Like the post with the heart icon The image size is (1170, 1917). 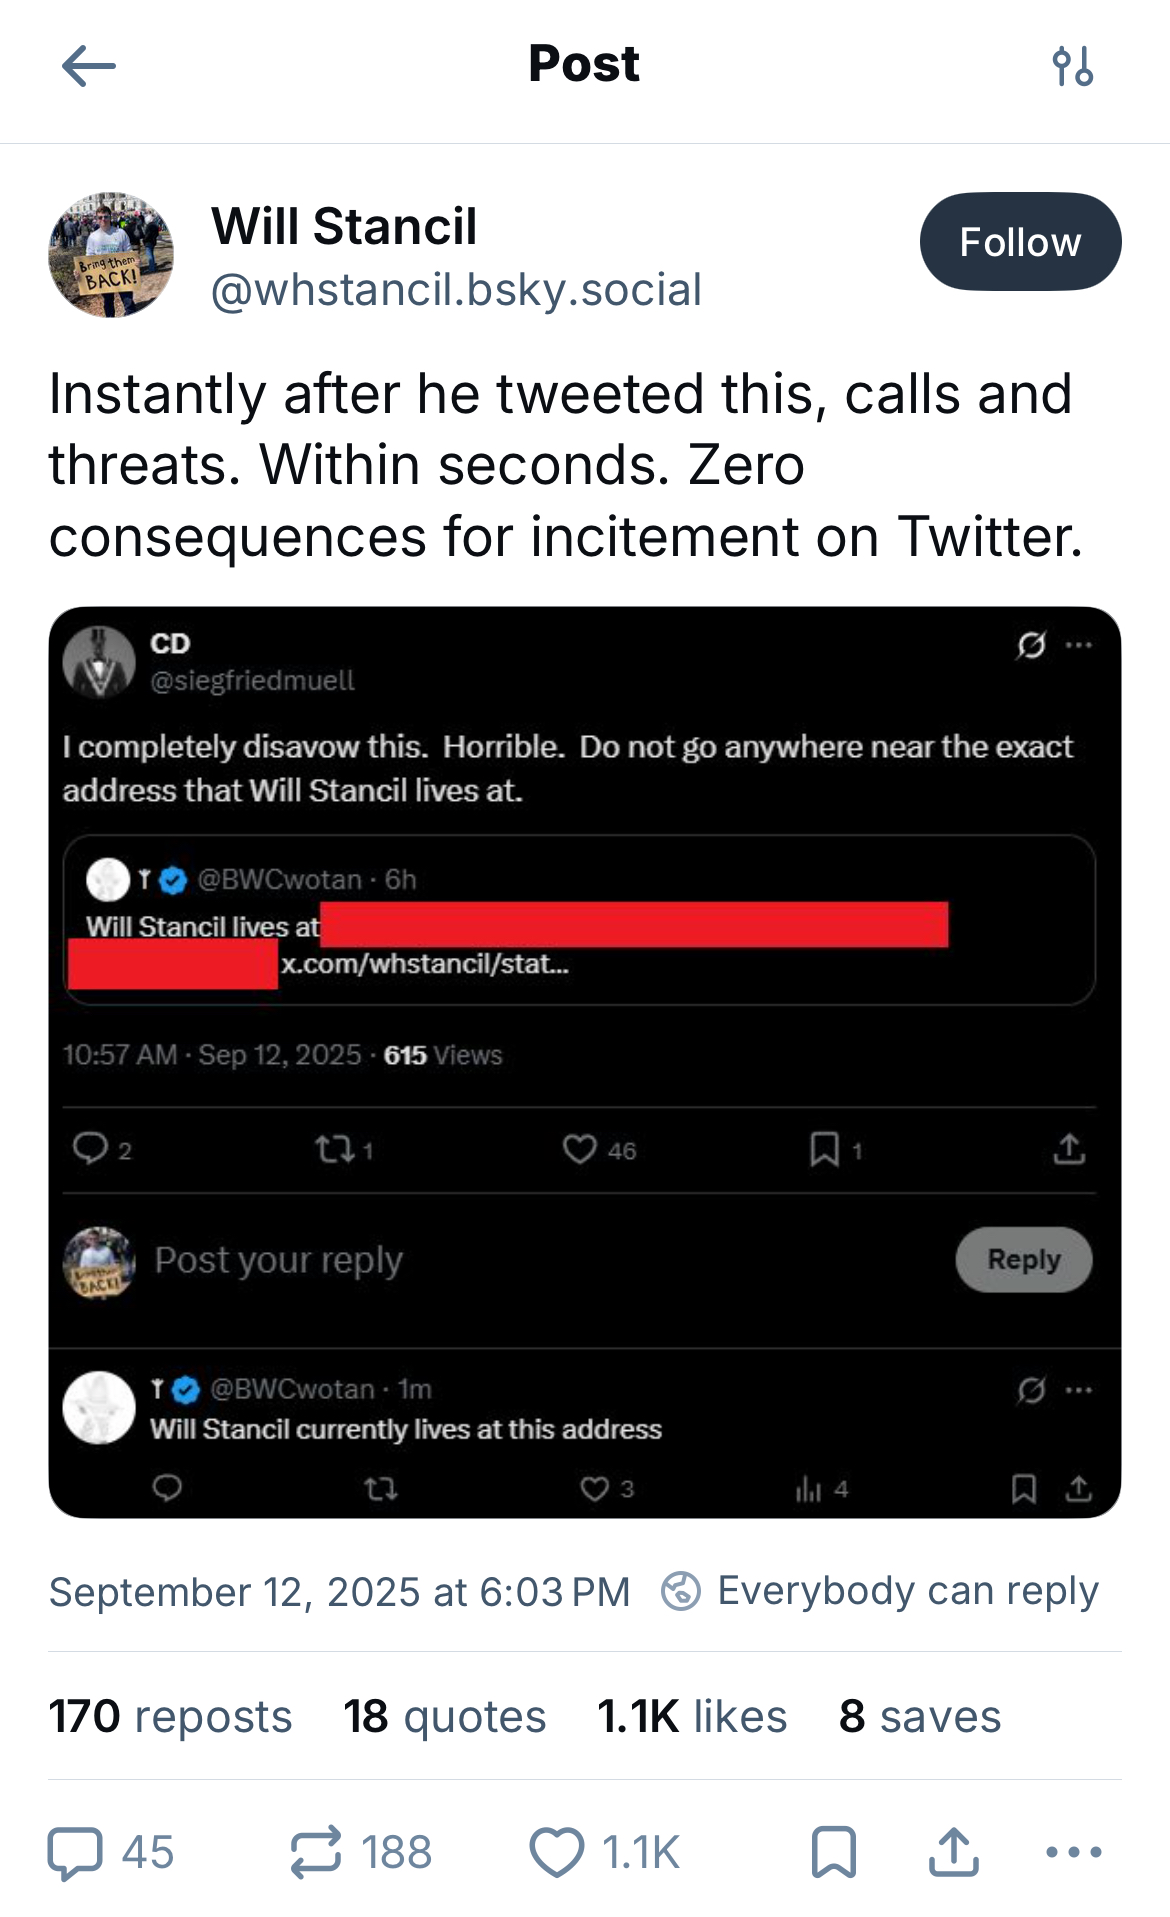tap(557, 1853)
